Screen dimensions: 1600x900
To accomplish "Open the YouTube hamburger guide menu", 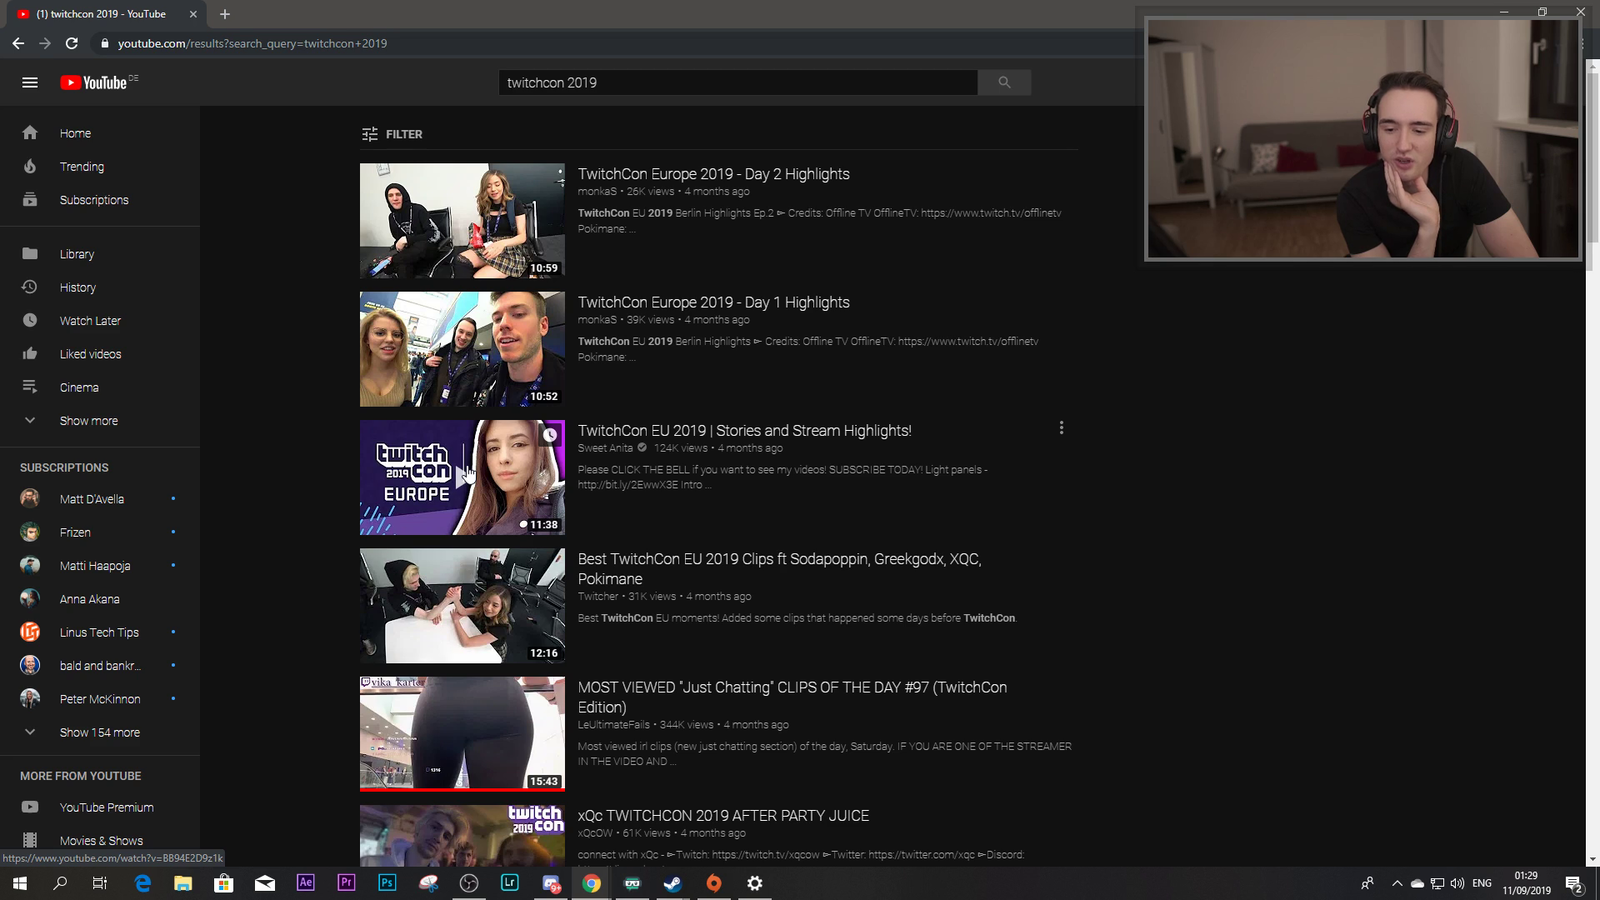I will tap(30, 83).
